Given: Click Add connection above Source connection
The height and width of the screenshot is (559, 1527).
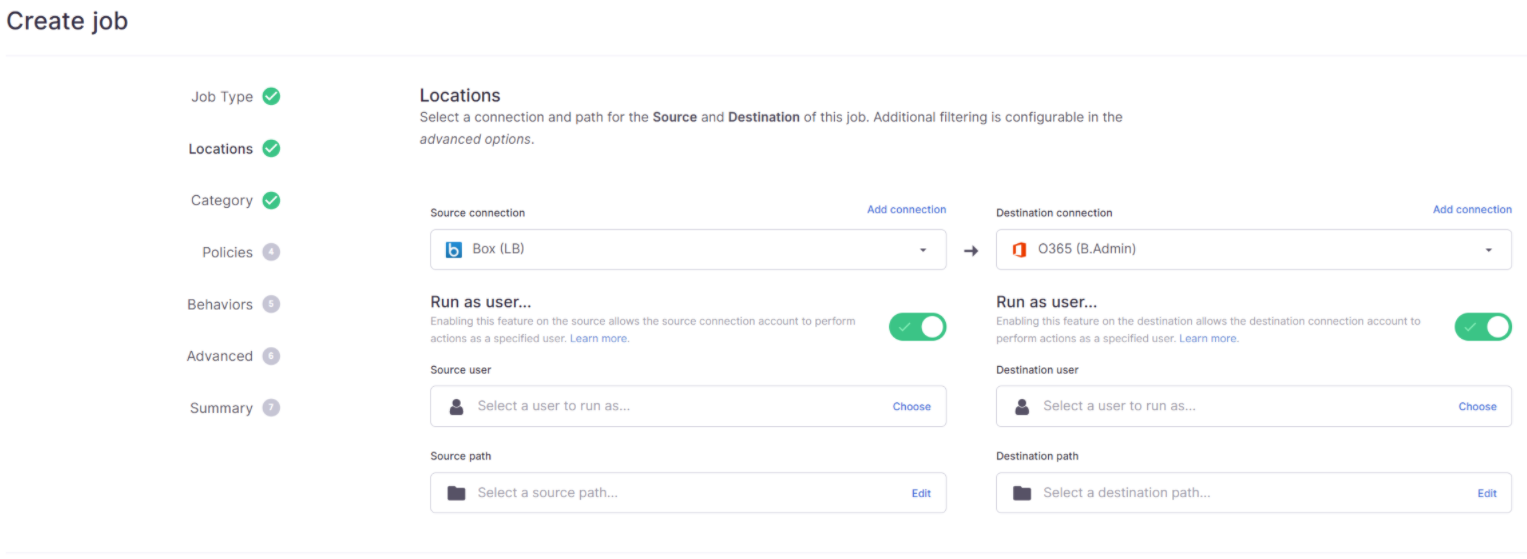Looking at the screenshot, I should pos(906,209).
